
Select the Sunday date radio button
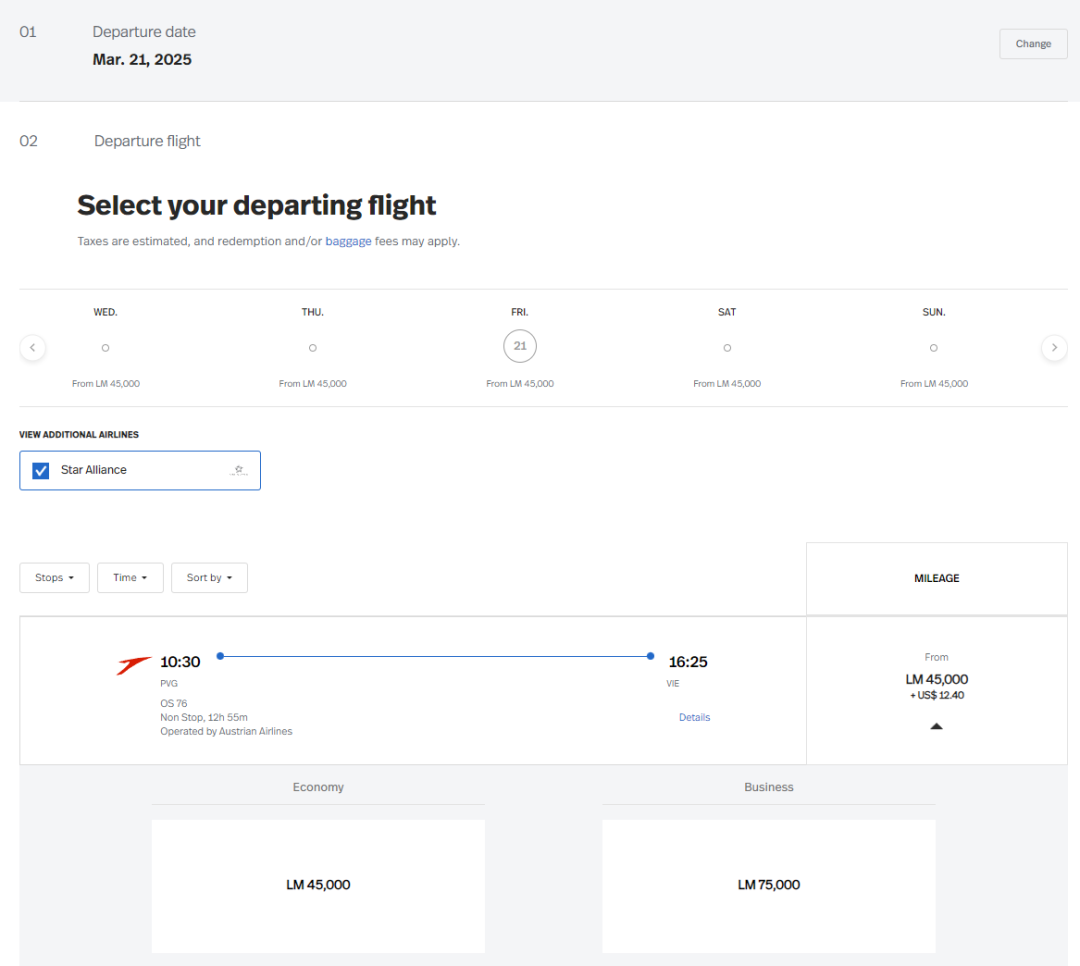934,348
